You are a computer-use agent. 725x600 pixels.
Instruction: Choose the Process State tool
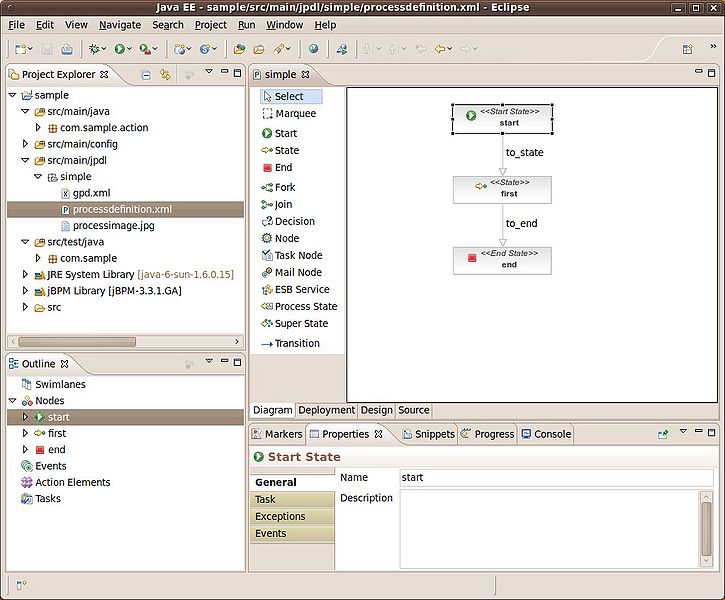tap(299, 307)
